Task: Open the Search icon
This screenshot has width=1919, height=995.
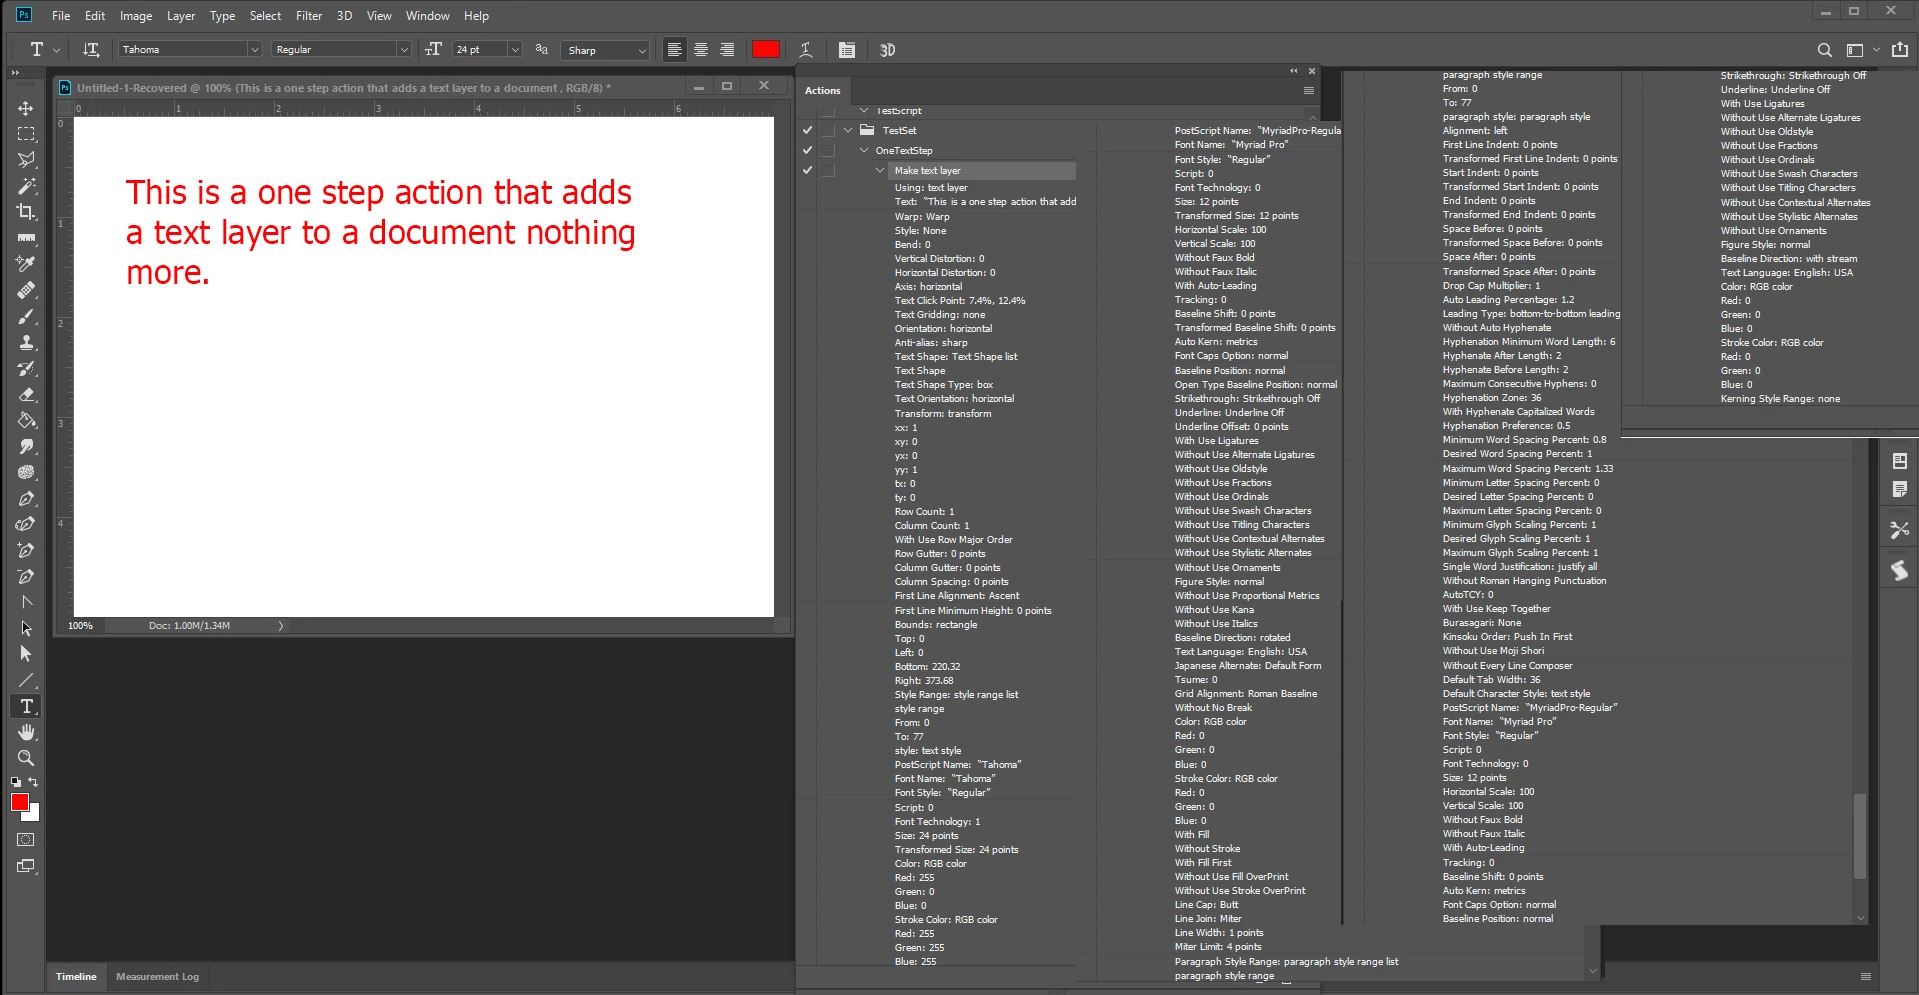Action: 1825,50
